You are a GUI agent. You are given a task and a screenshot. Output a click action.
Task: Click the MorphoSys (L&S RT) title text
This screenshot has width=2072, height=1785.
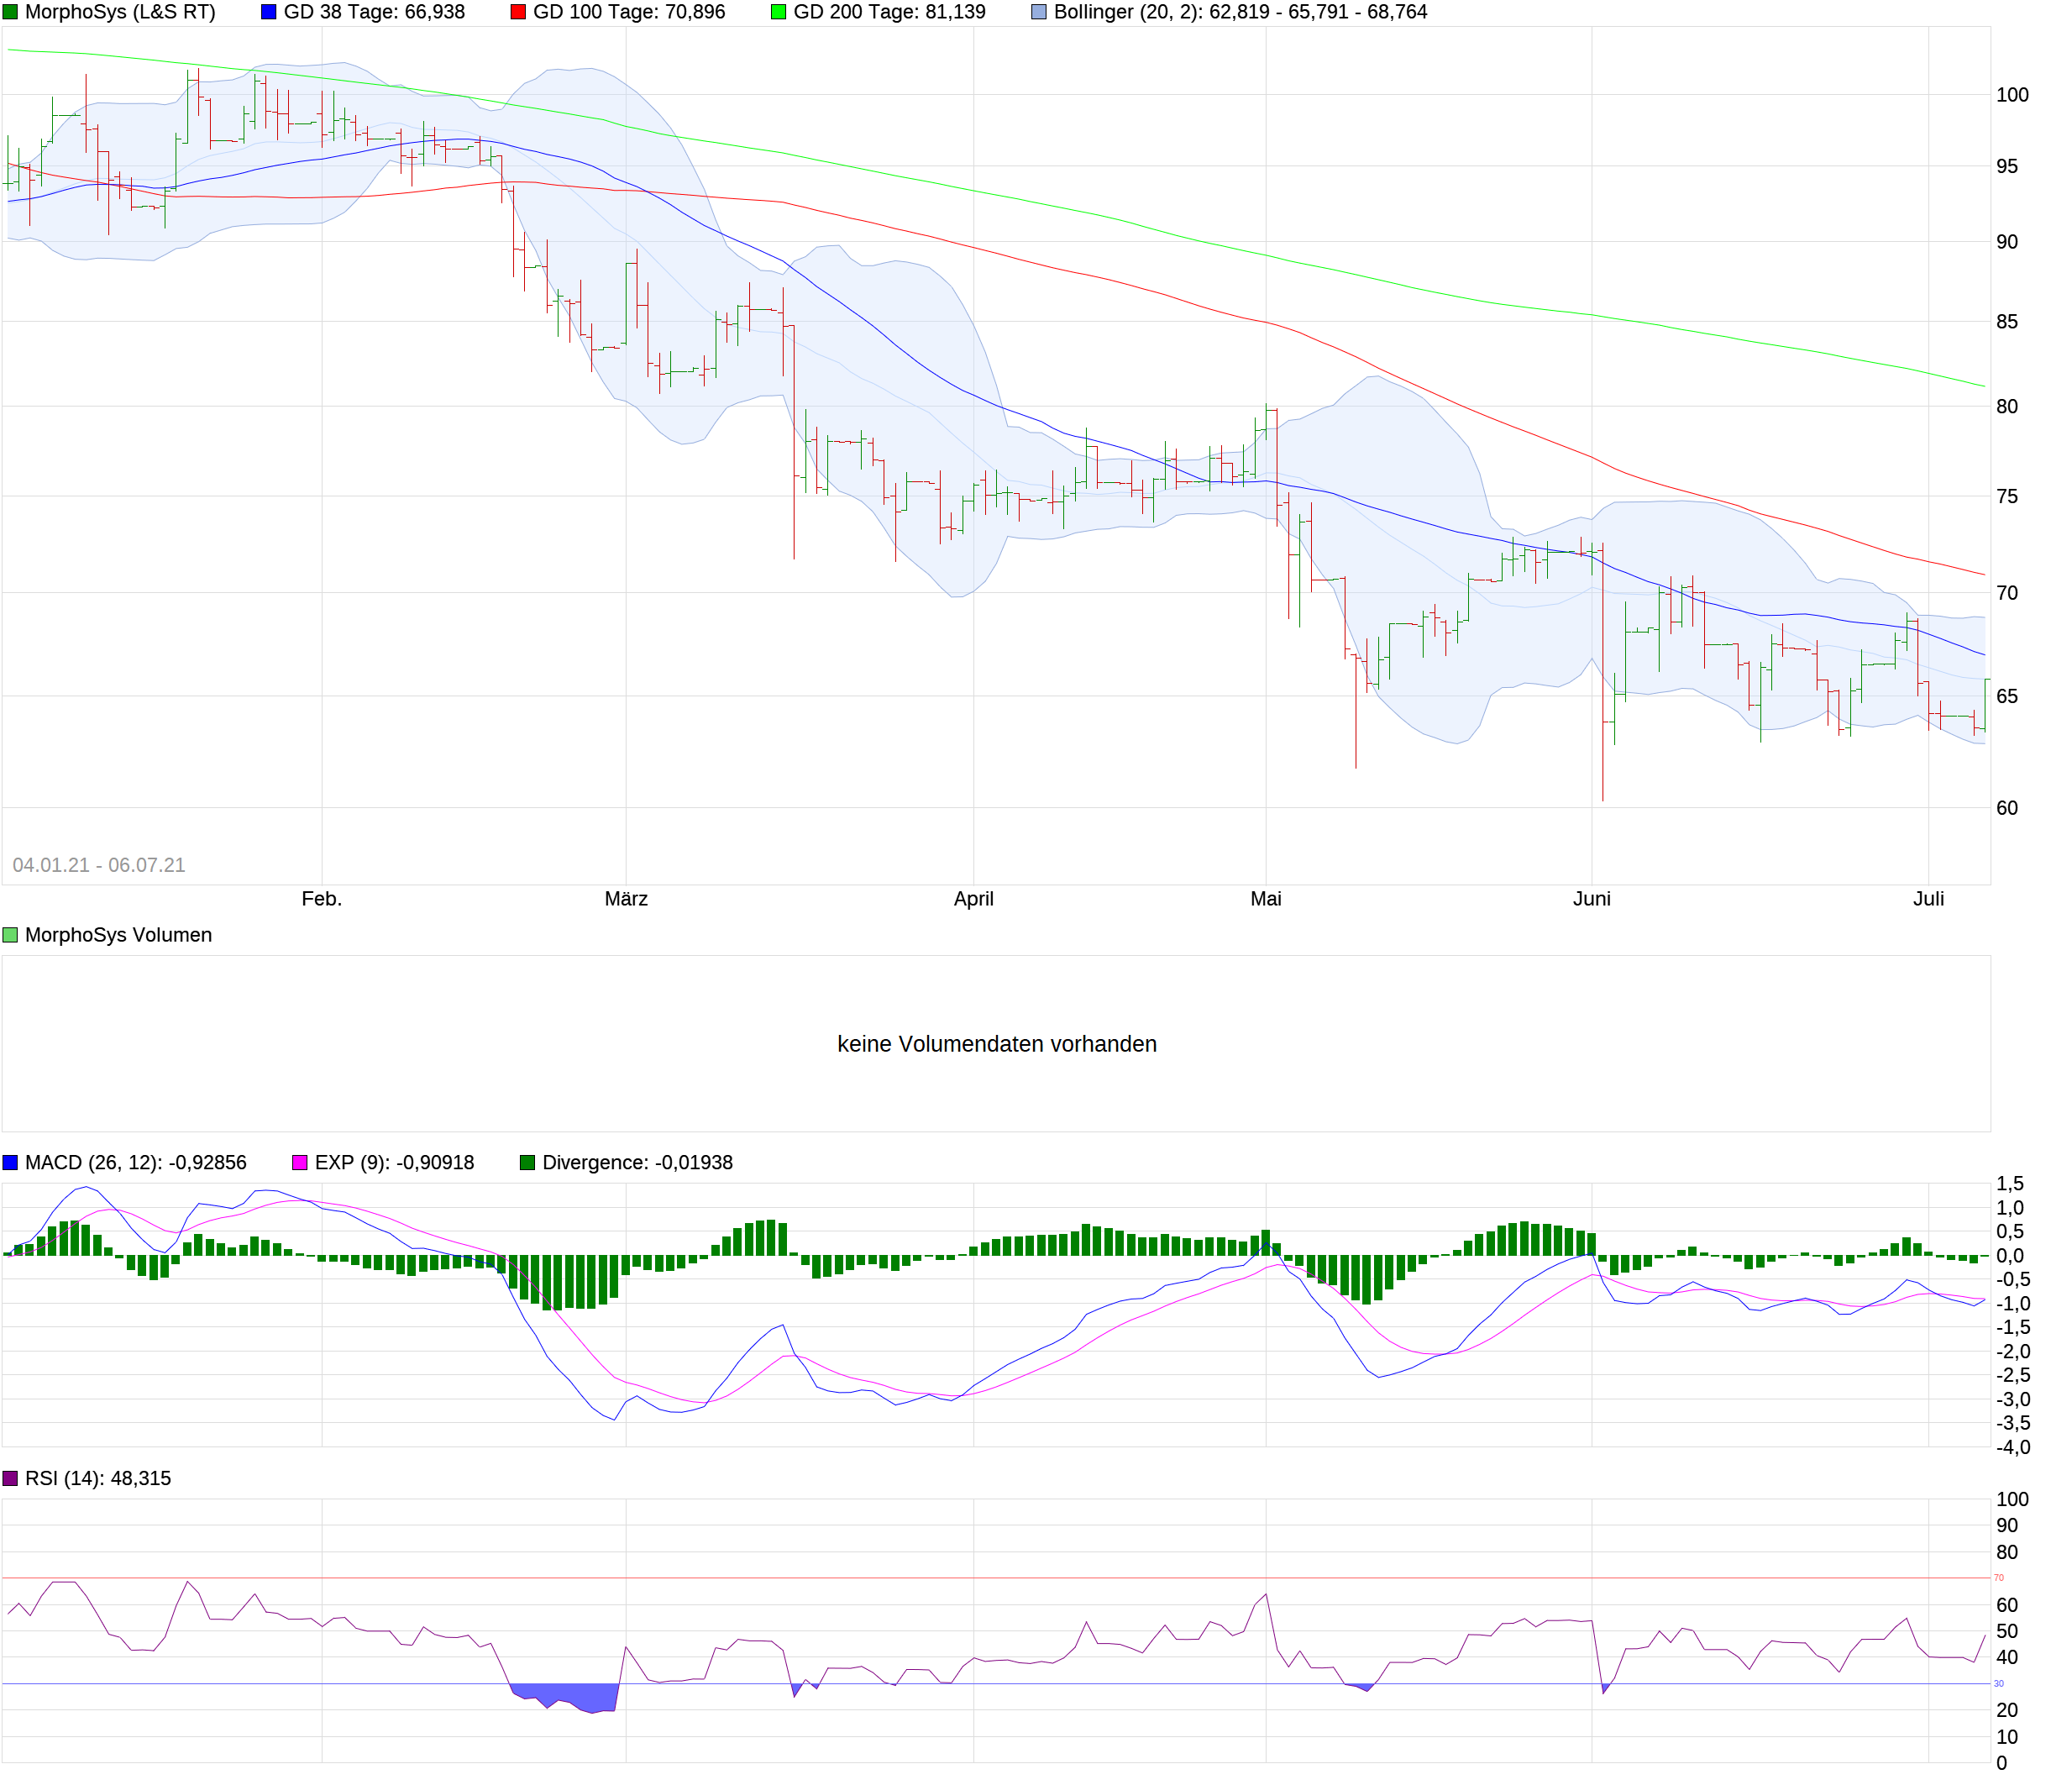point(120,12)
